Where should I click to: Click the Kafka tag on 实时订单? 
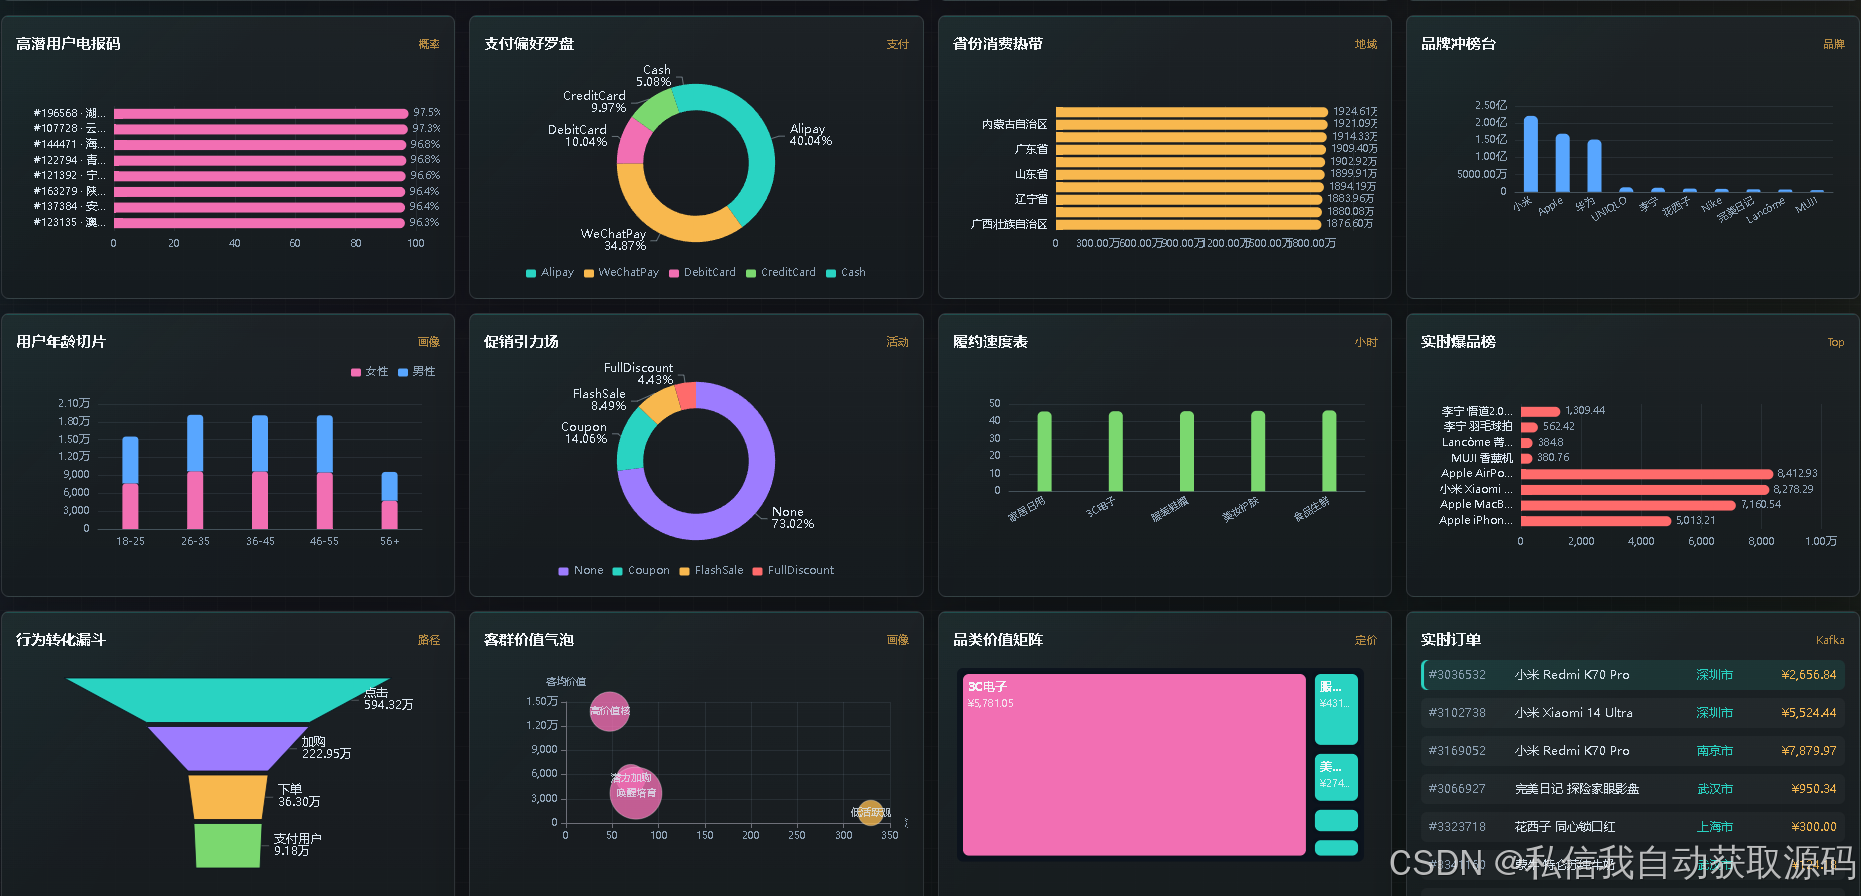[1830, 640]
